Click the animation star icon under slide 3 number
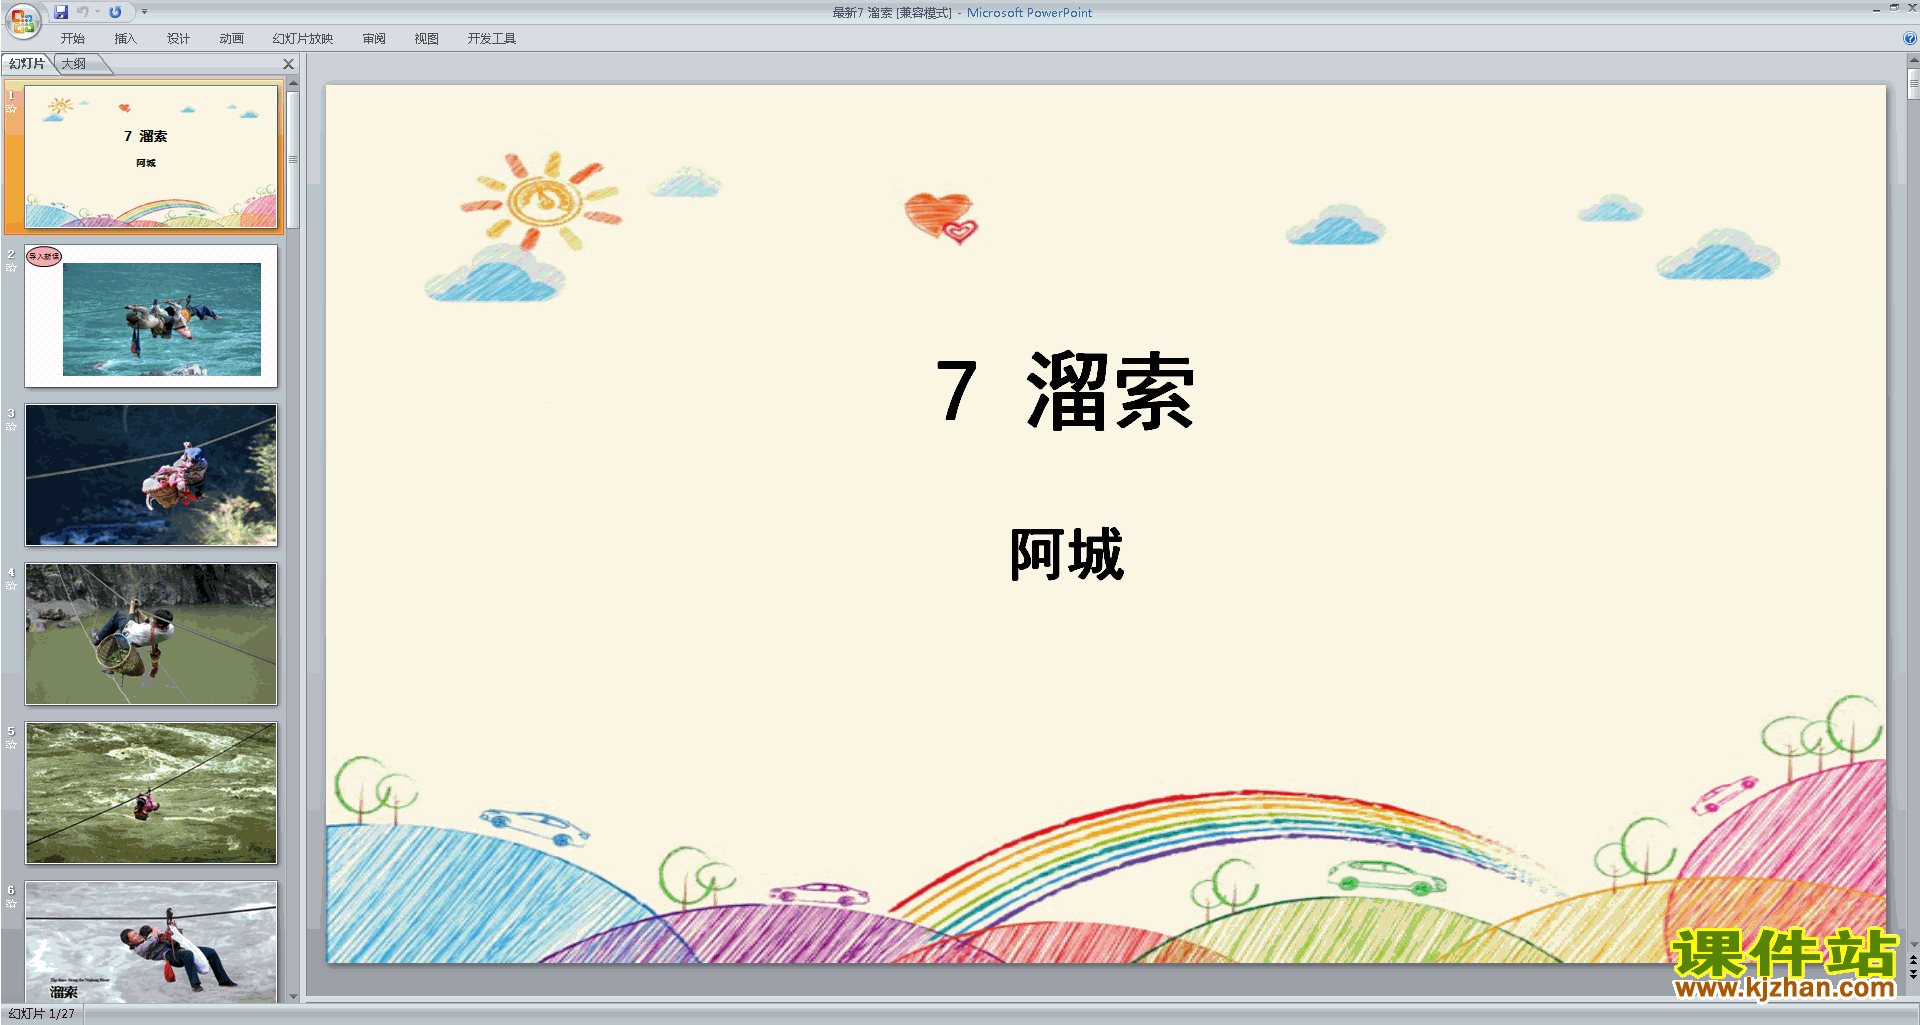1920x1025 pixels. point(11,427)
